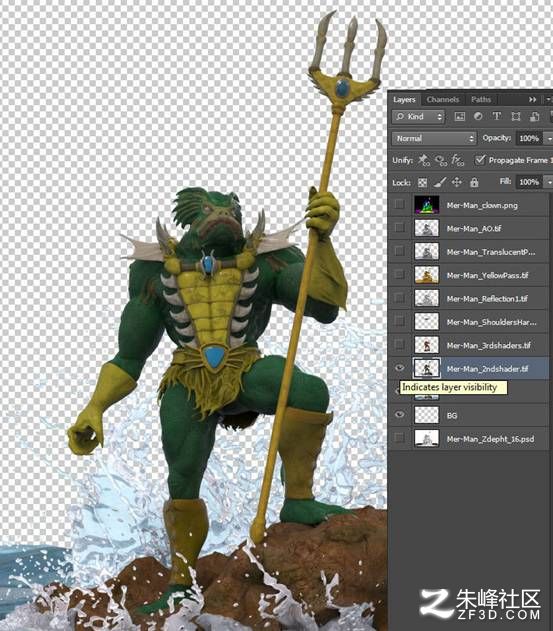Hide the Mer-Man_2ndshader.tif layer
The height and width of the screenshot is (631, 553).
click(x=399, y=368)
